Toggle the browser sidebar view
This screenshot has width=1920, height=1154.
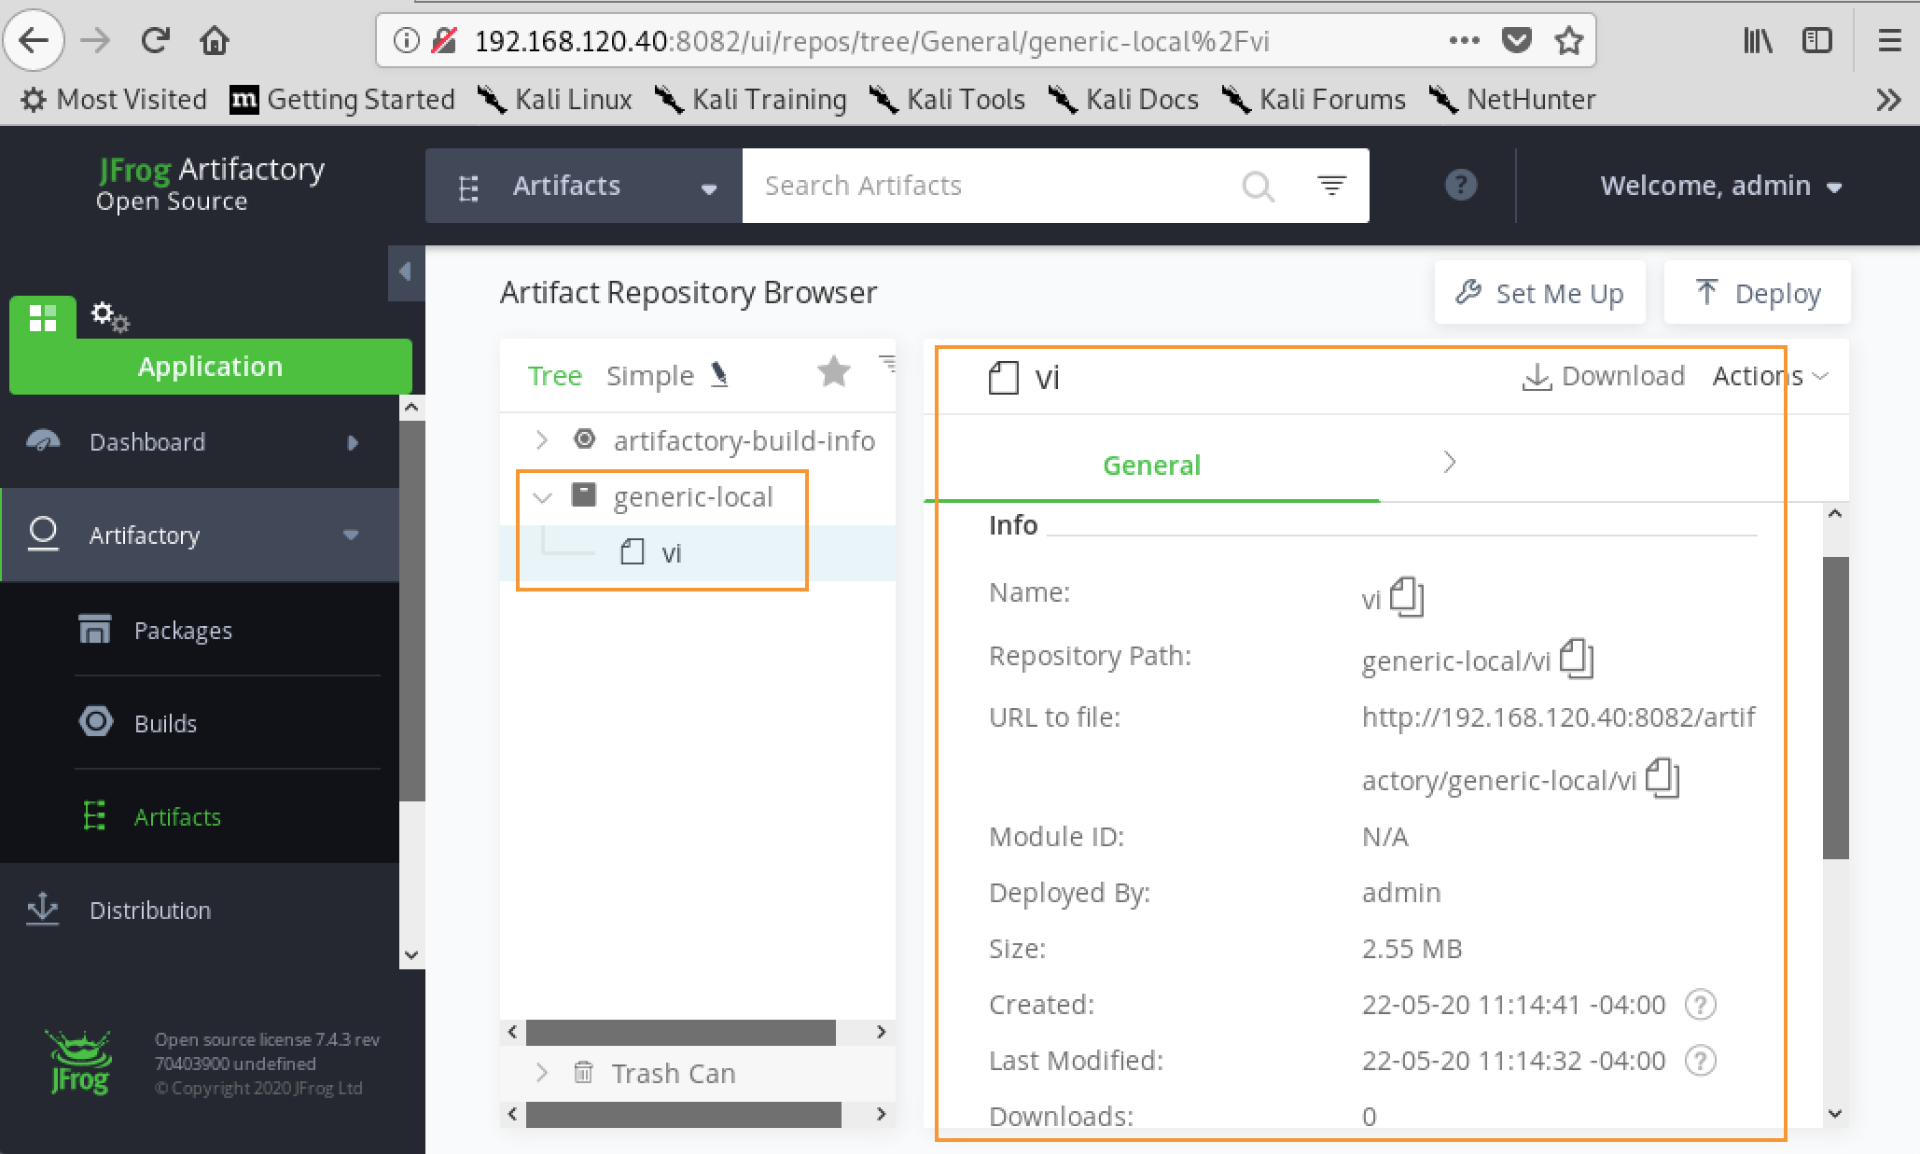coord(1816,41)
